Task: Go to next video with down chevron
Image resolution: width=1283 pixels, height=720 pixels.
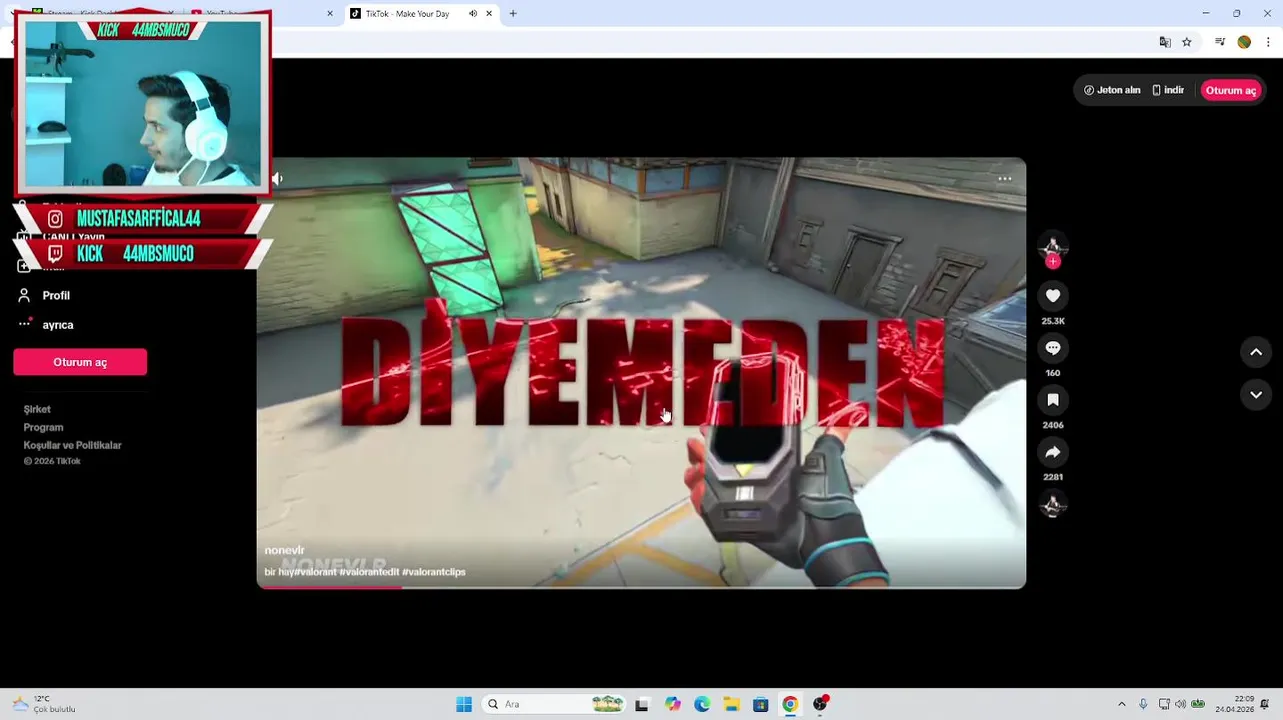Action: (1256, 395)
